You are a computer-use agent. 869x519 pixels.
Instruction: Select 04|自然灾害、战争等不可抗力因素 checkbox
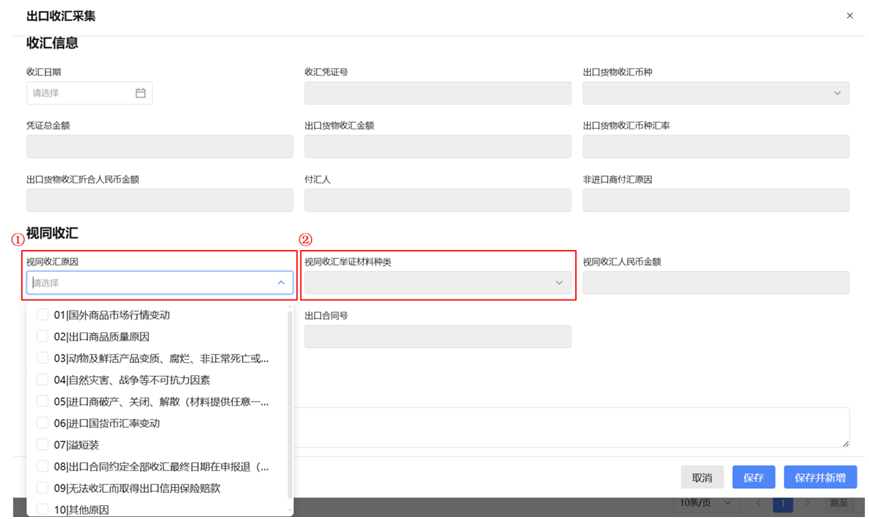pyautogui.click(x=43, y=380)
